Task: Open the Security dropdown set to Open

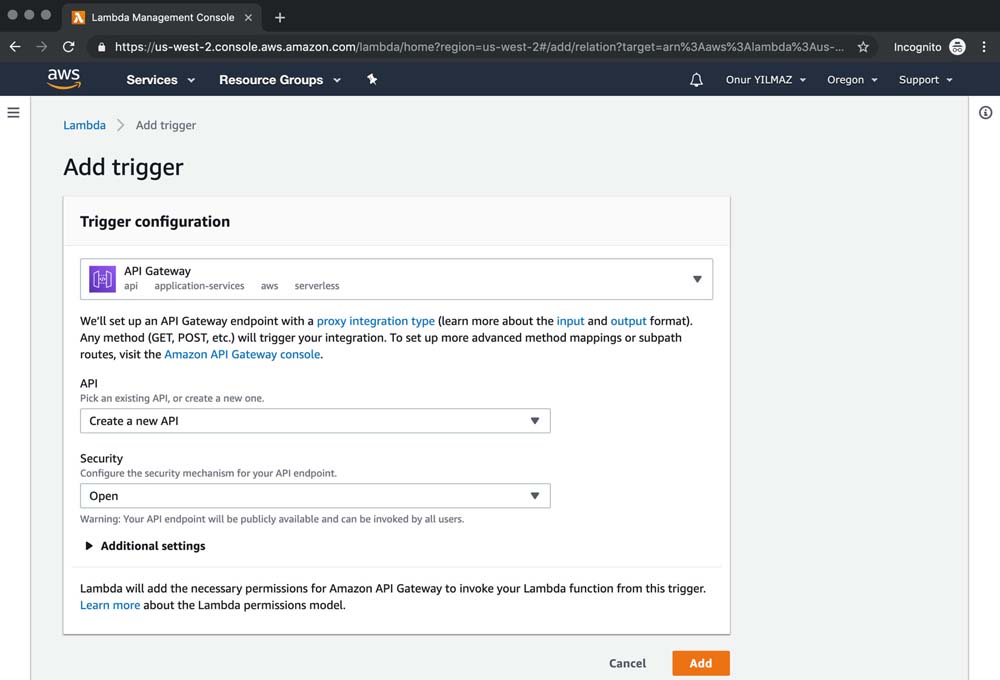Action: pos(315,496)
